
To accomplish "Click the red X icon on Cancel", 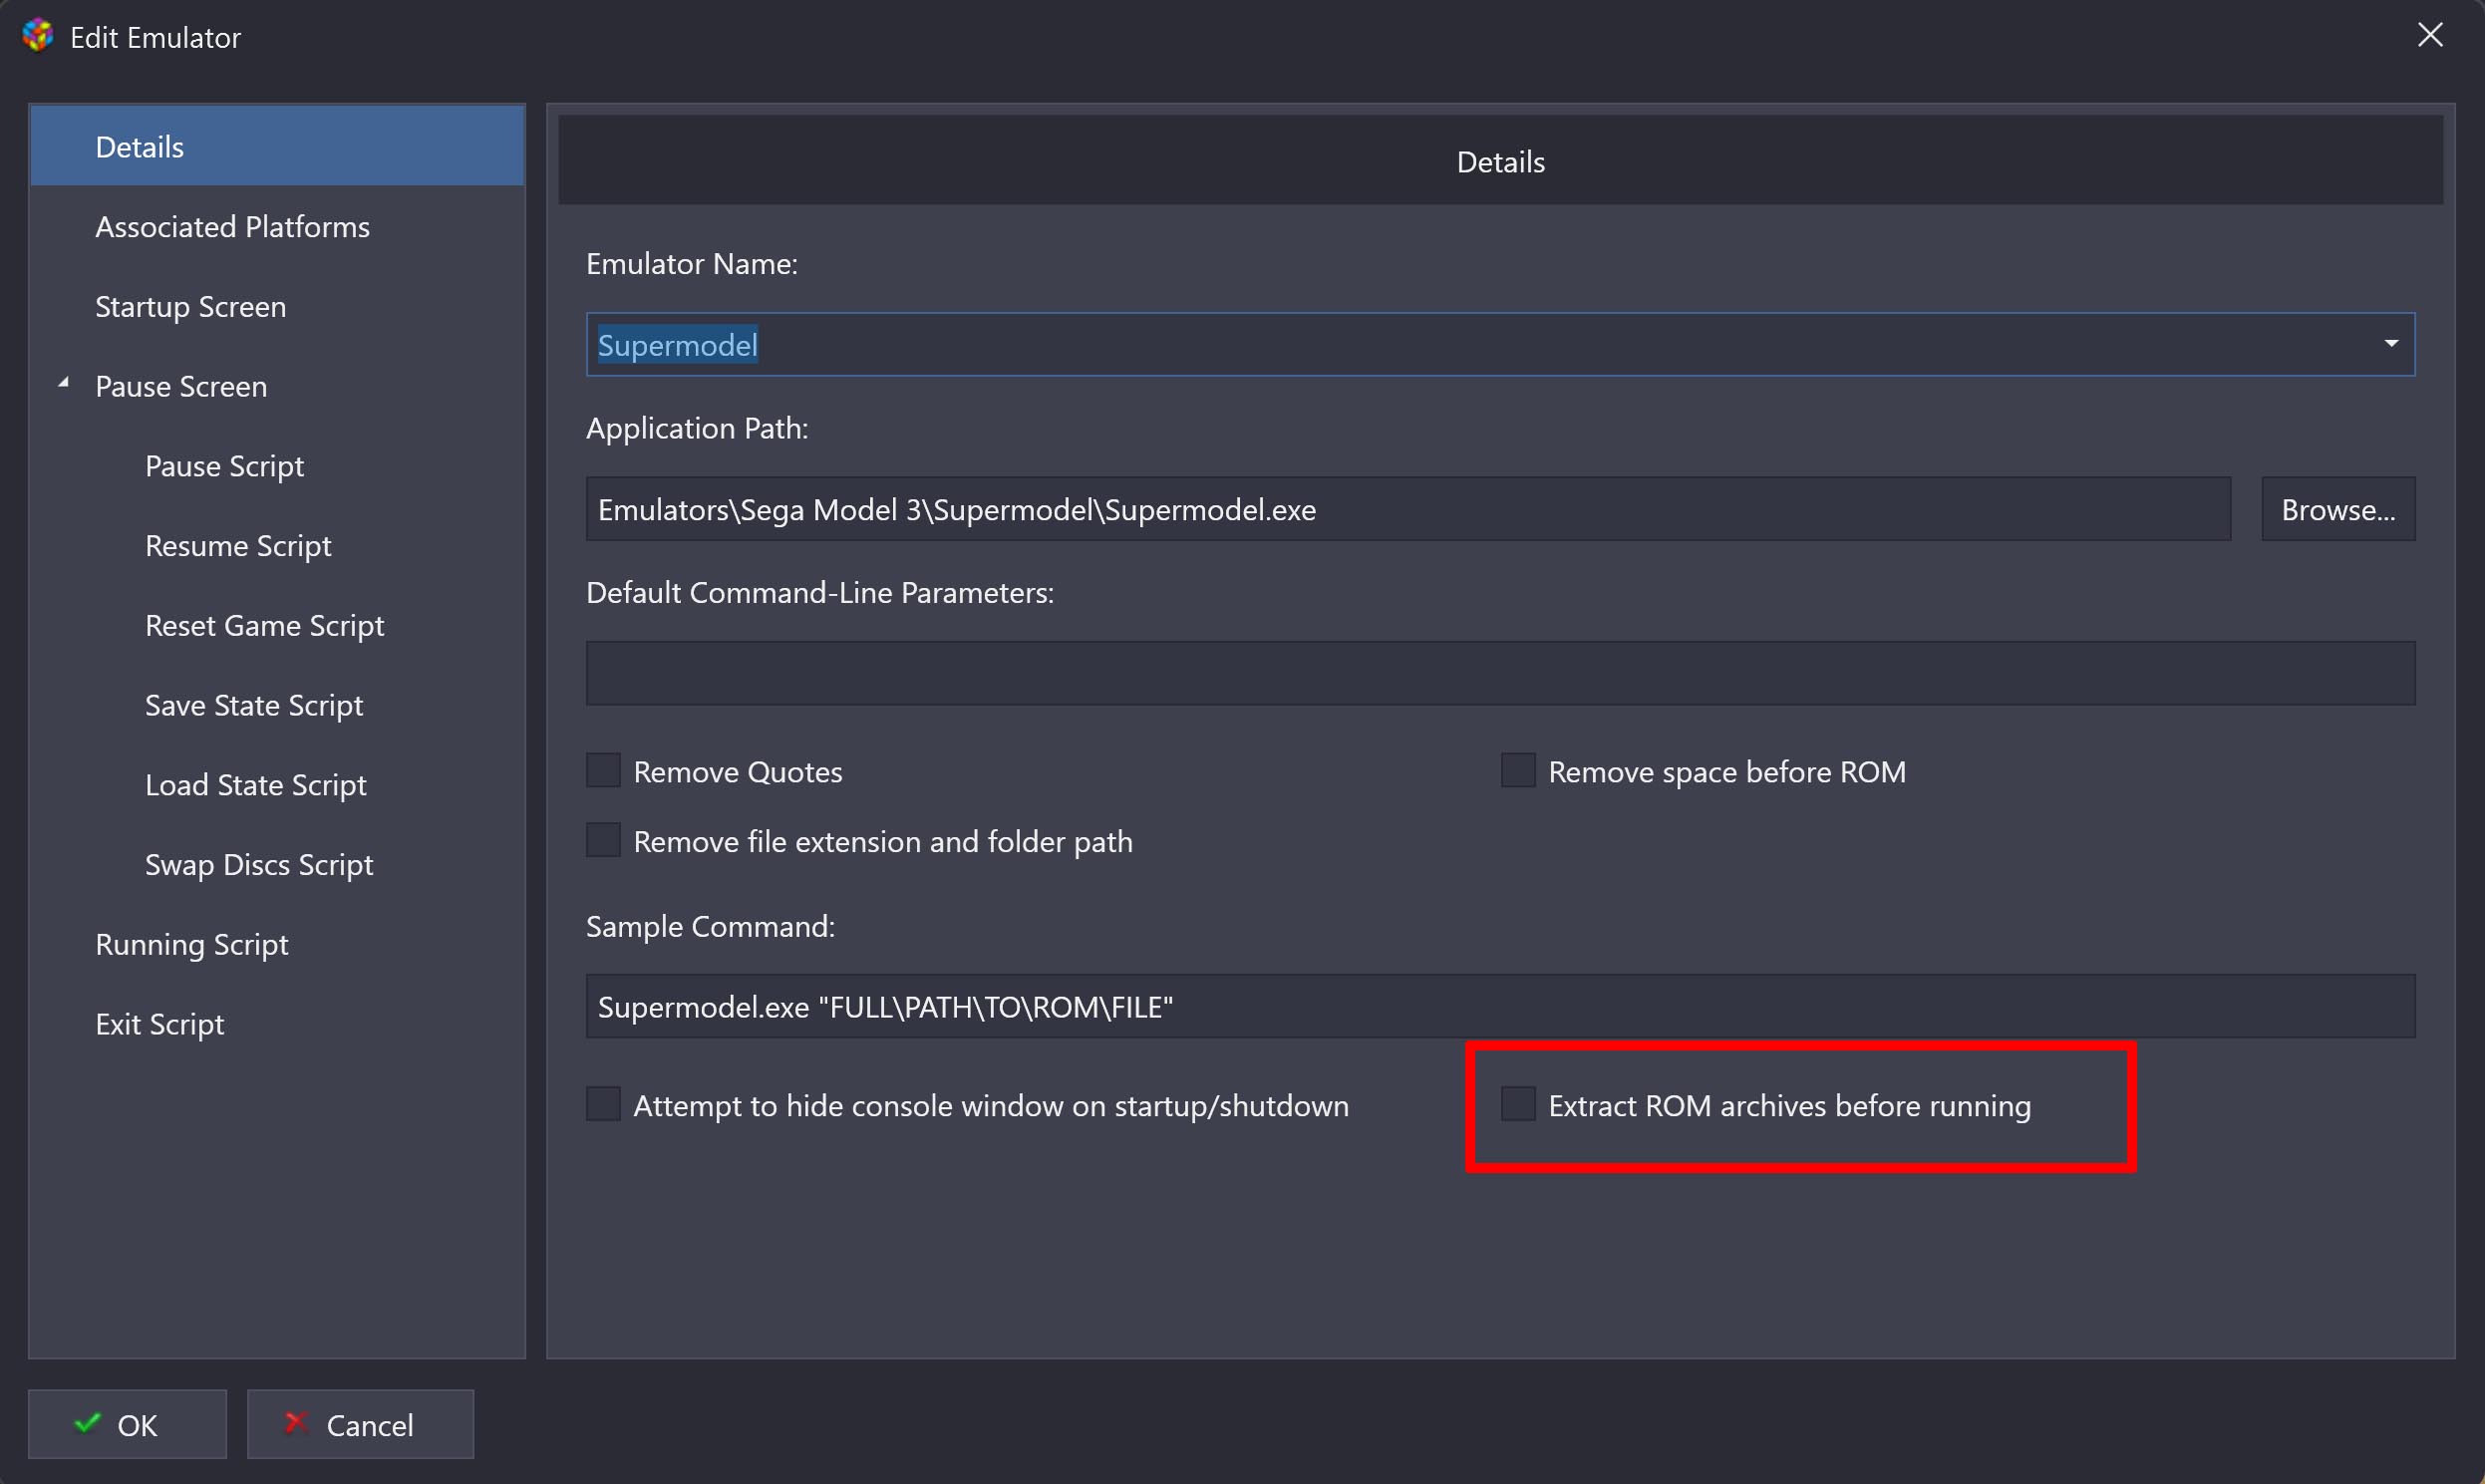I will pyautogui.click(x=296, y=1422).
